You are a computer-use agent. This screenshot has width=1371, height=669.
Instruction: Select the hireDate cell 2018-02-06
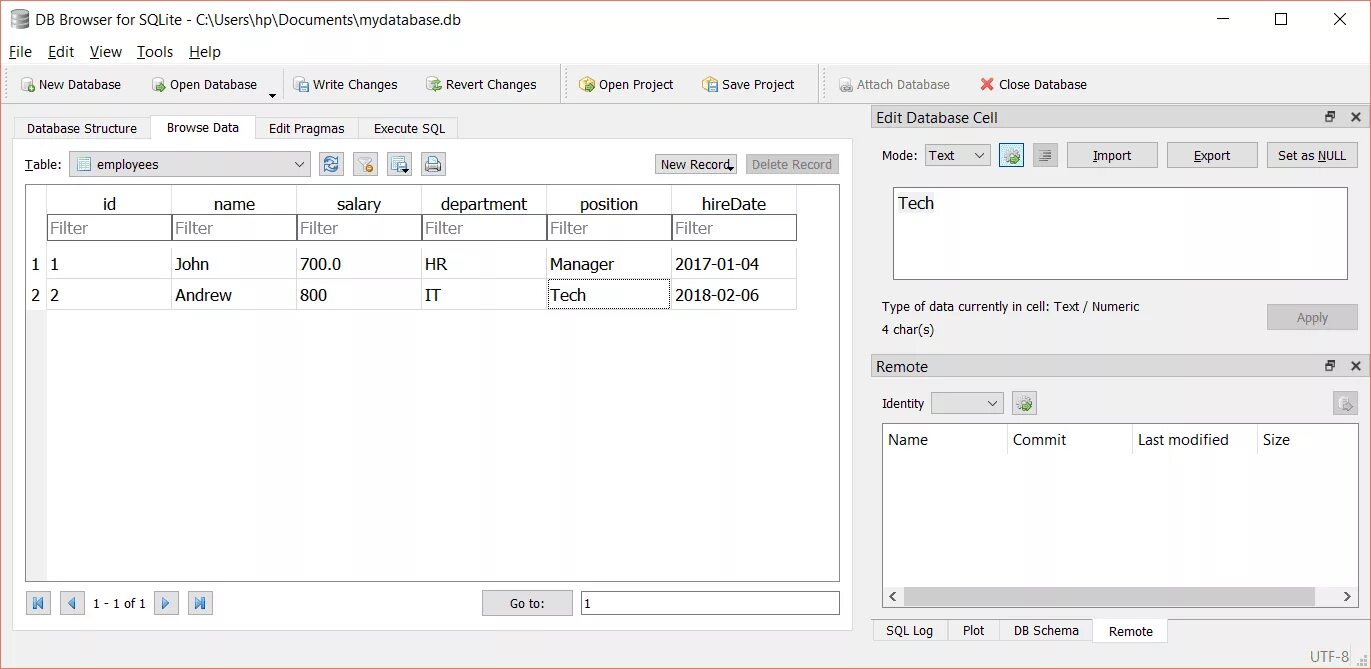(x=734, y=295)
